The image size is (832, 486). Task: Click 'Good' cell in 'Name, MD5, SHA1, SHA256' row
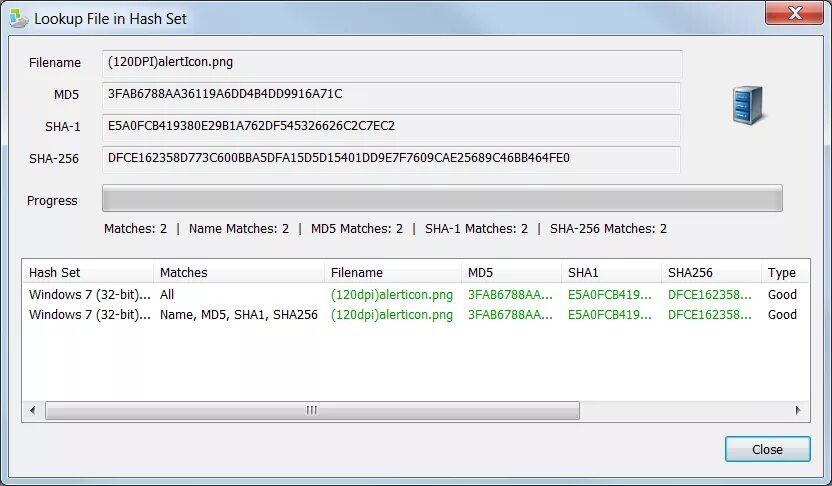coord(782,315)
